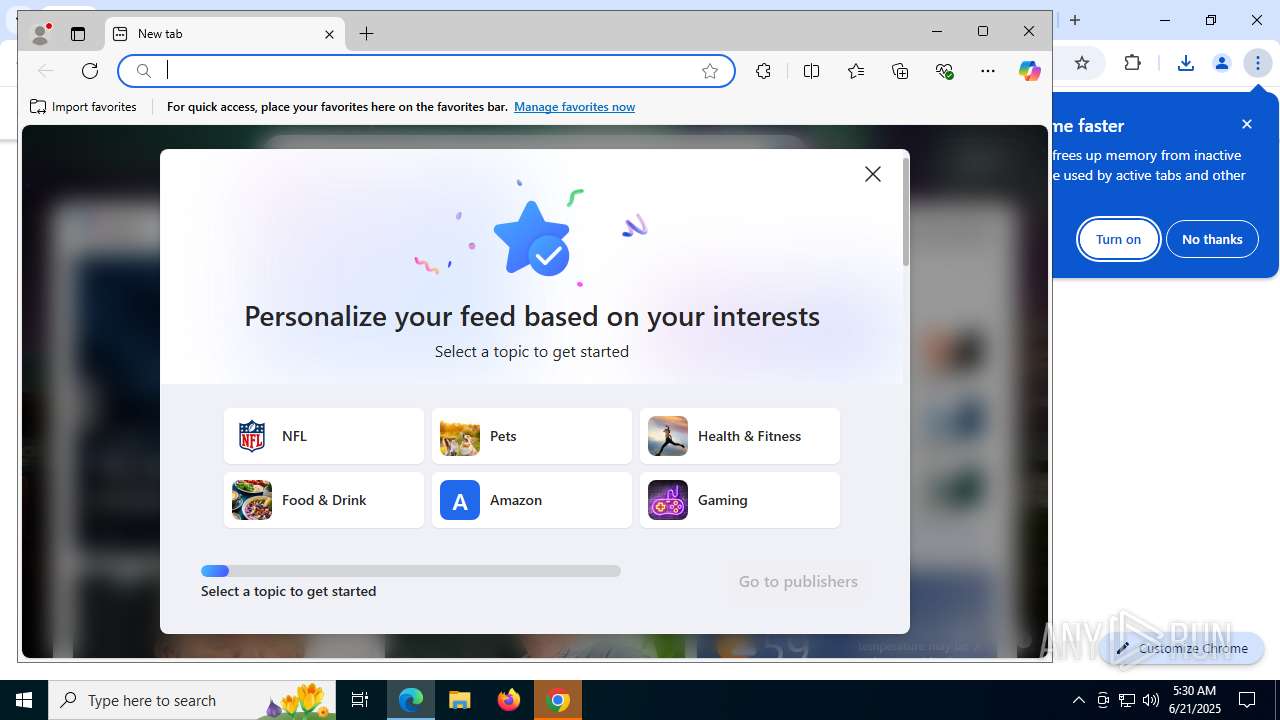Screen dimensions: 1280x720
Task: Click the dialog's vertical scrollbar
Action: click(x=906, y=212)
